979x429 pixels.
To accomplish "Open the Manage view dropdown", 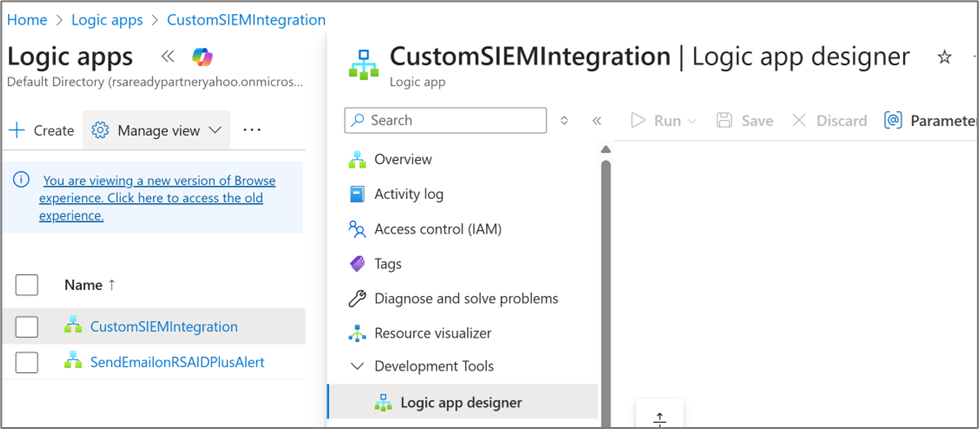I will tap(157, 131).
